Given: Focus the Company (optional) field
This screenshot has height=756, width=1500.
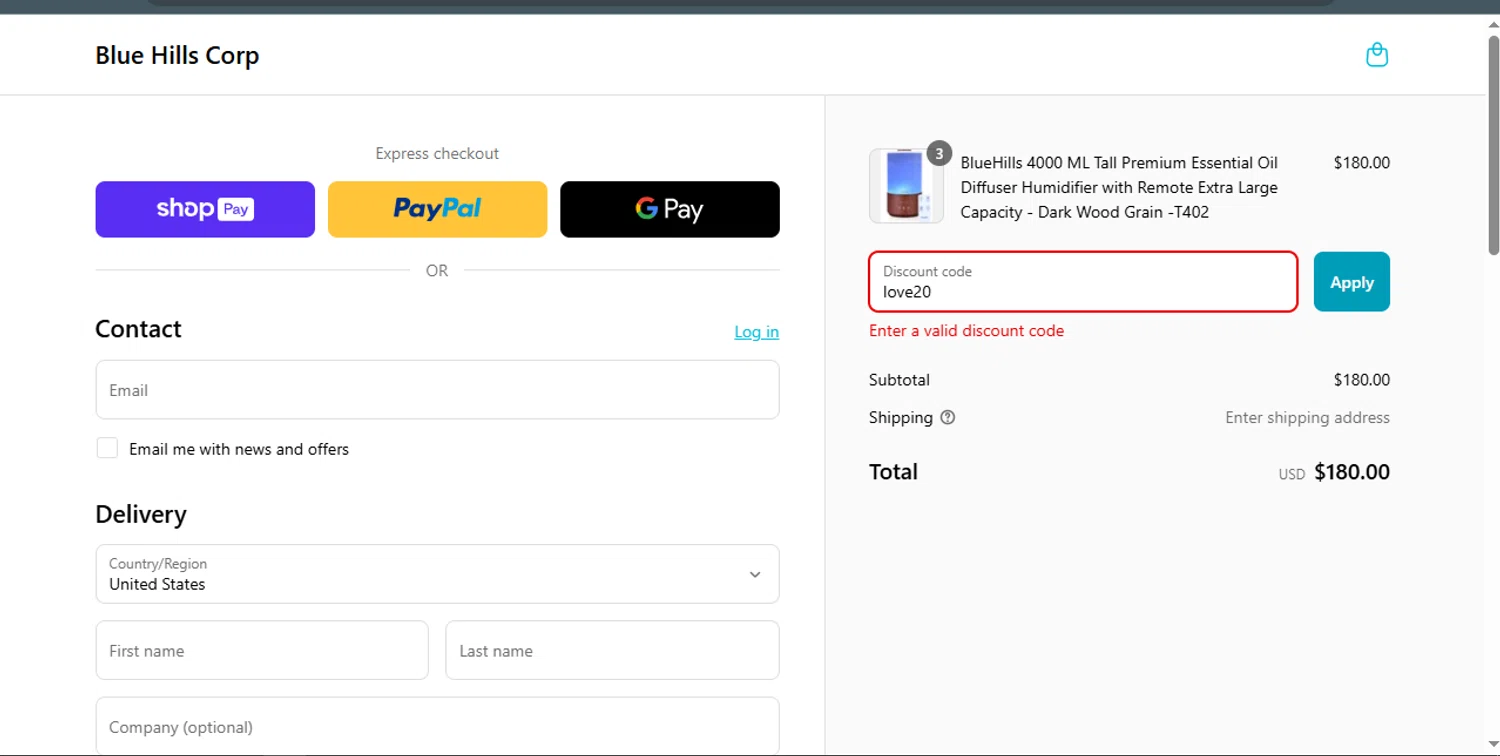Looking at the screenshot, I should pyautogui.click(x=437, y=726).
